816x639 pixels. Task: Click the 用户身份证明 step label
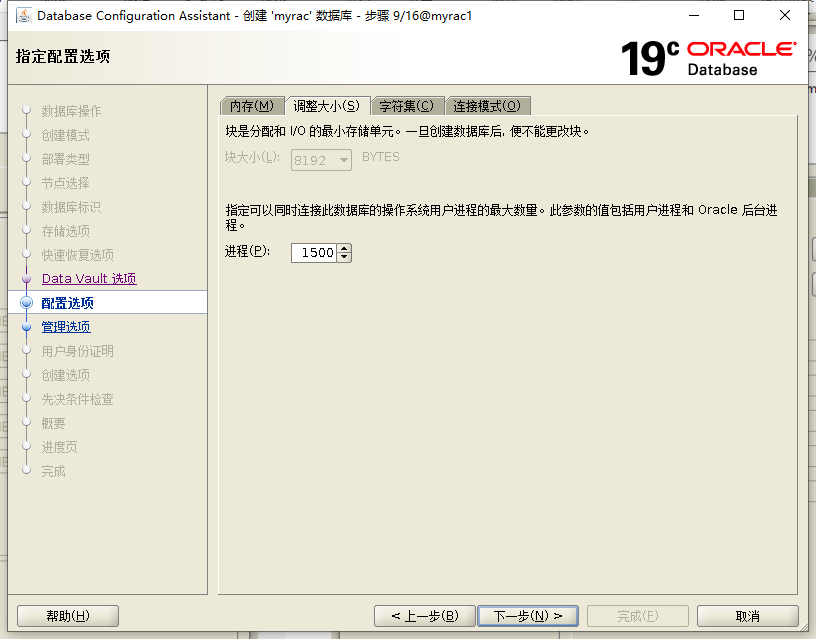click(x=78, y=351)
